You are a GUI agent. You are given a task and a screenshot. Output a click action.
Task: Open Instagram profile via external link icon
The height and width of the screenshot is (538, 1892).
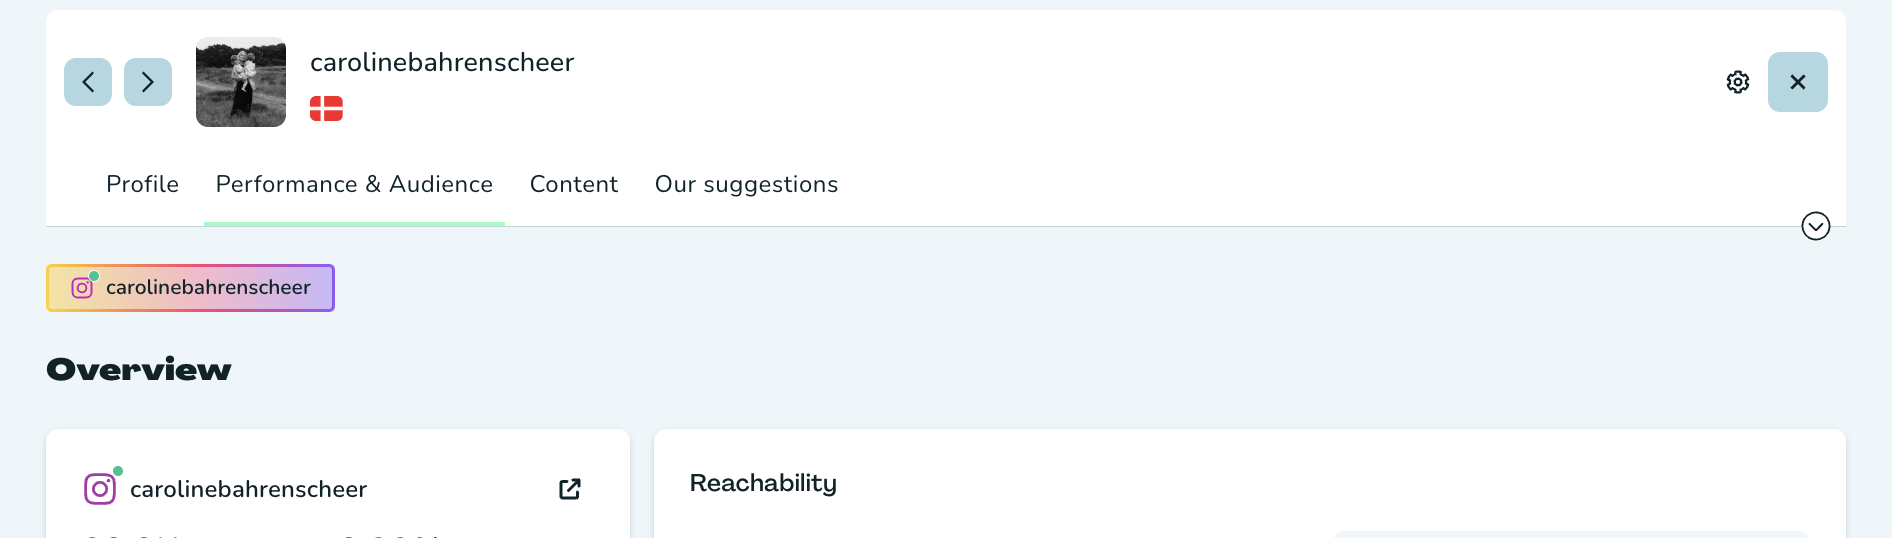tap(570, 489)
